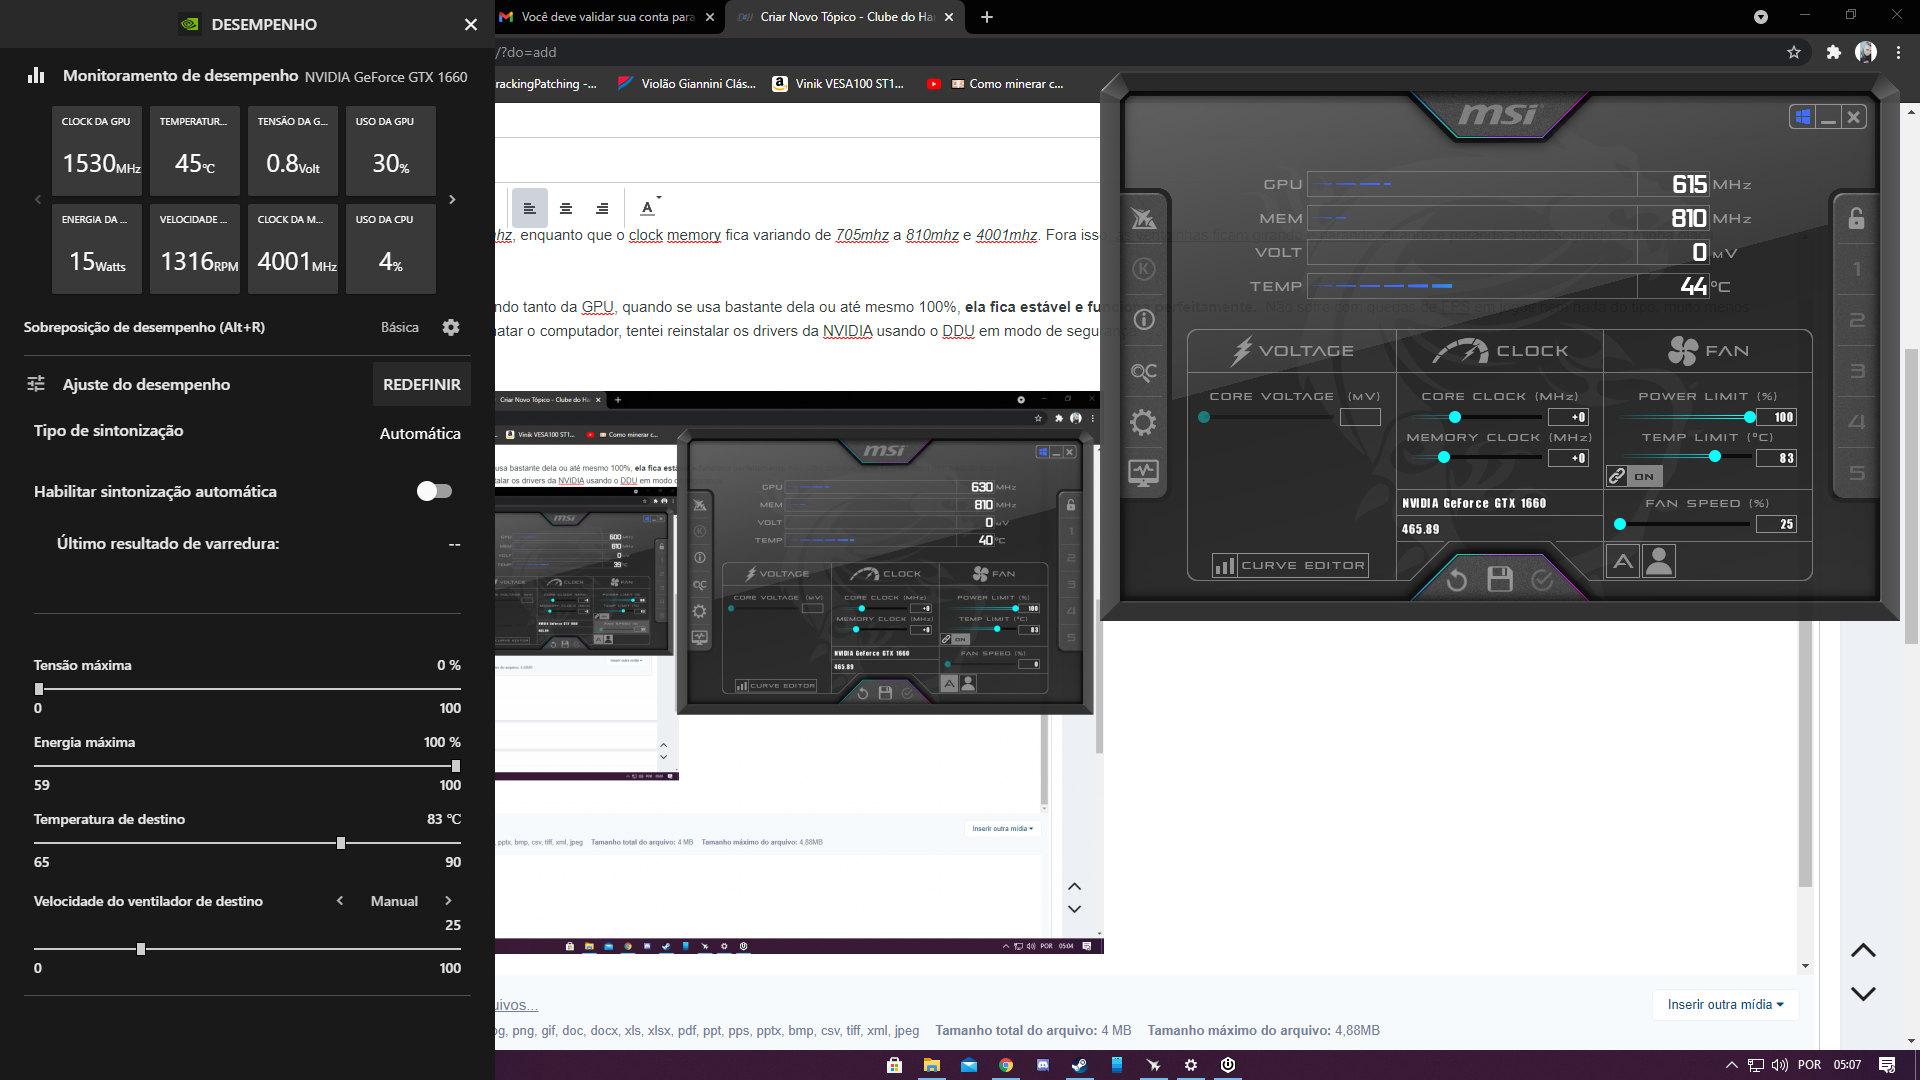Open Afterburner hardware monitor icon
This screenshot has width=1920, height=1080.
click(1143, 472)
